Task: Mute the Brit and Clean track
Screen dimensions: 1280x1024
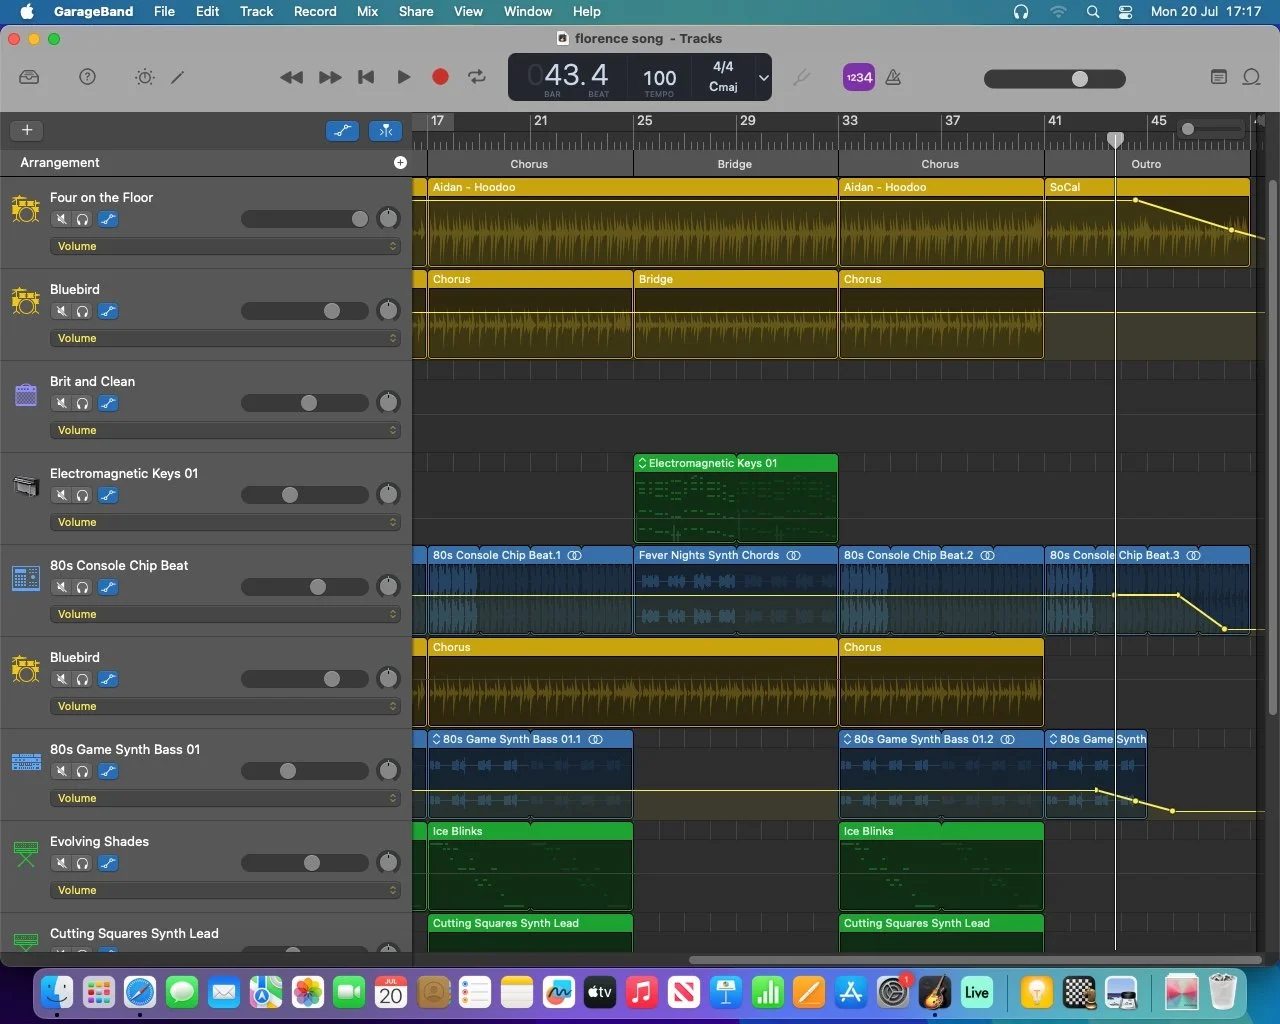Action: [62, 403]
